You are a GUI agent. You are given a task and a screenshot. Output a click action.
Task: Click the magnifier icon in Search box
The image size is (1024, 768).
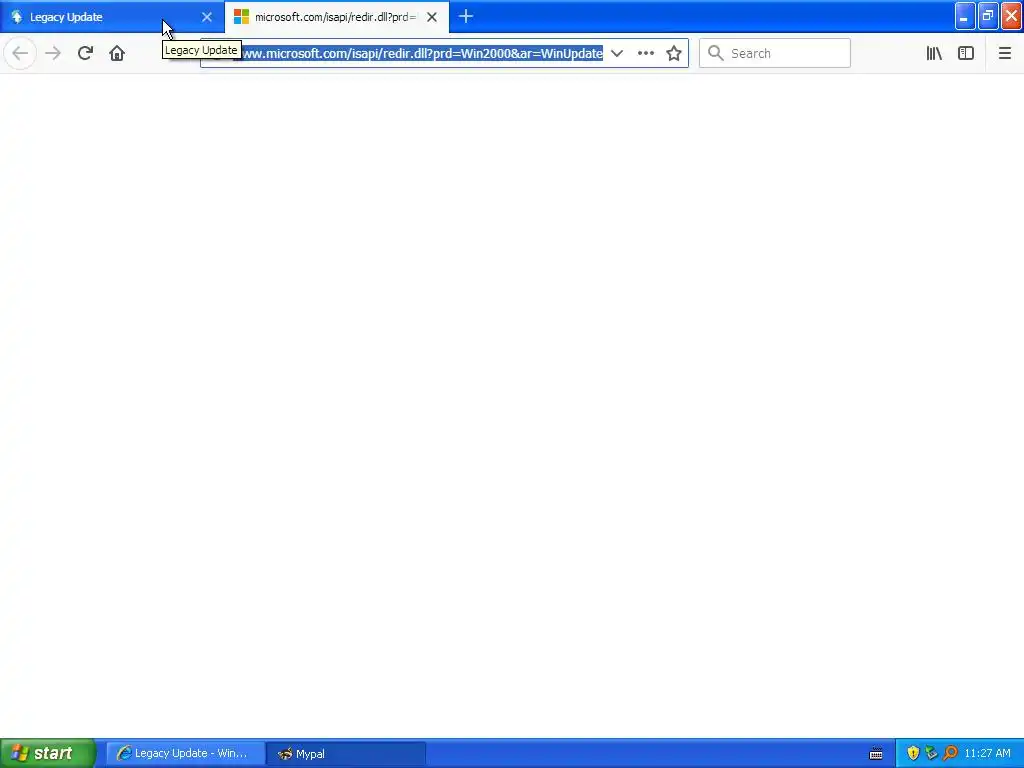716,53
